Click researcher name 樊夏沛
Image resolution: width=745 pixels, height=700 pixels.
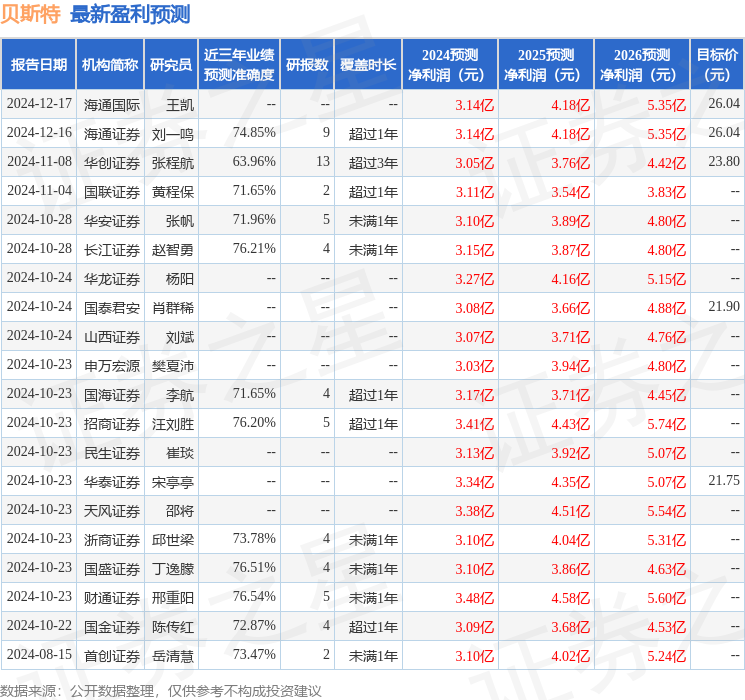coord(173,366)
